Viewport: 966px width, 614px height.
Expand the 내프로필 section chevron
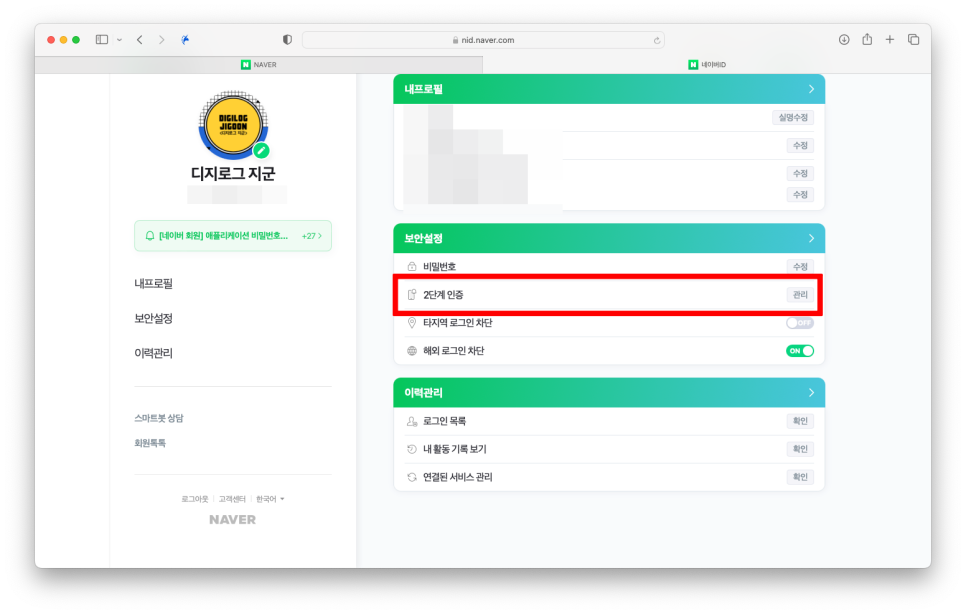(811, 89)
